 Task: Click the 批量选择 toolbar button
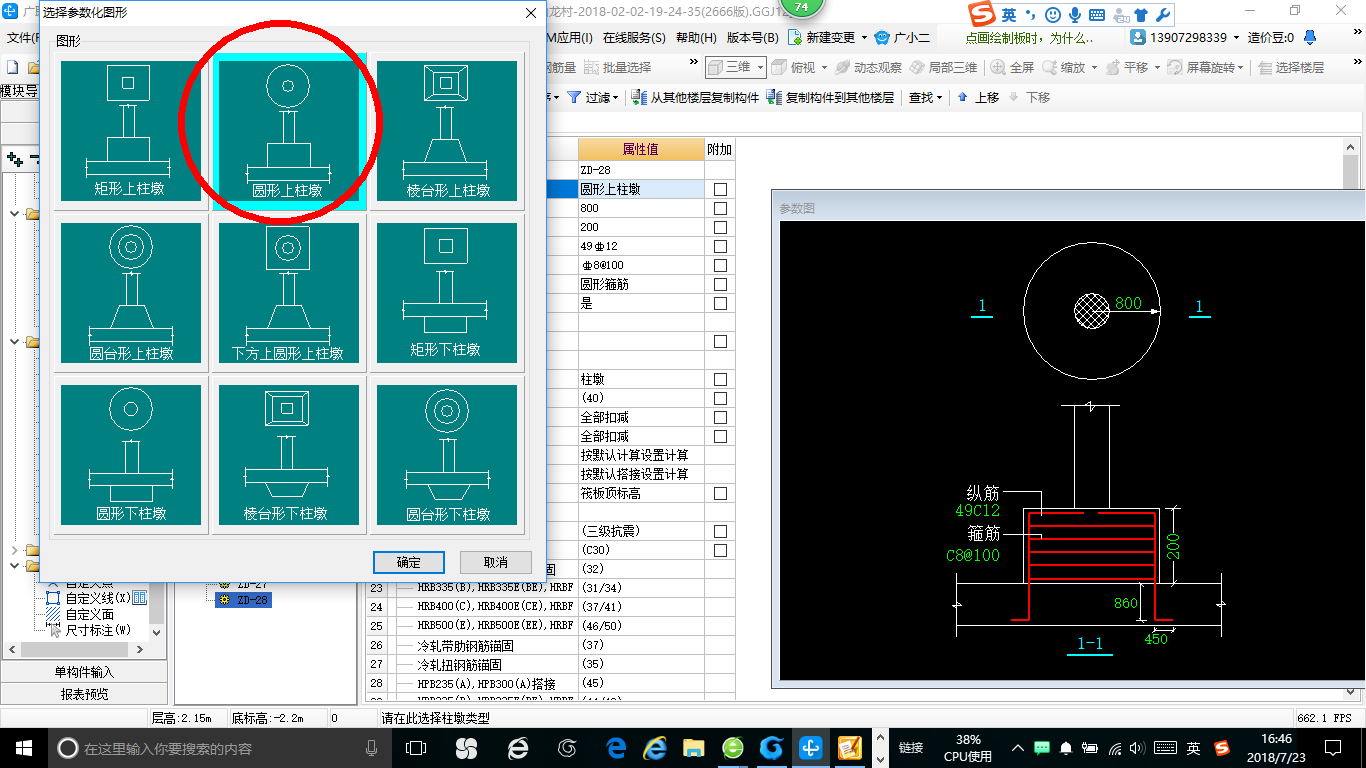pyautogui.click(x=617, y=67)
